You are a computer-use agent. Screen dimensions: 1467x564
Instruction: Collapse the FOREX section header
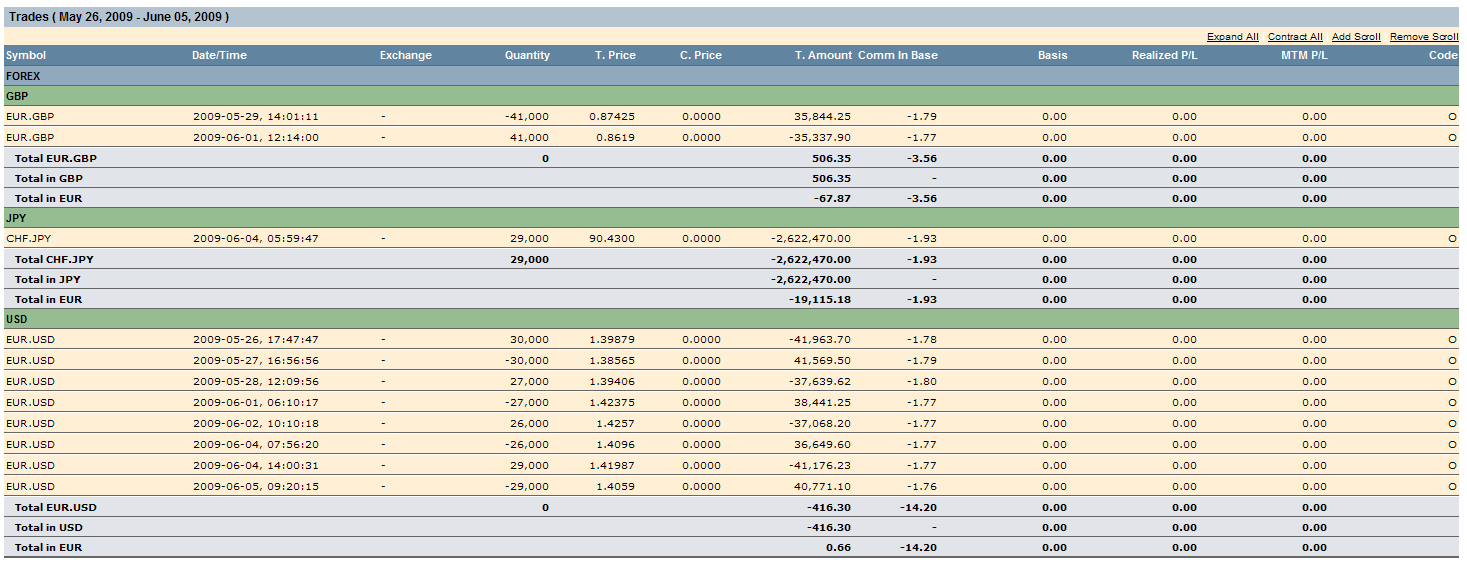click(x=23, y=76)
